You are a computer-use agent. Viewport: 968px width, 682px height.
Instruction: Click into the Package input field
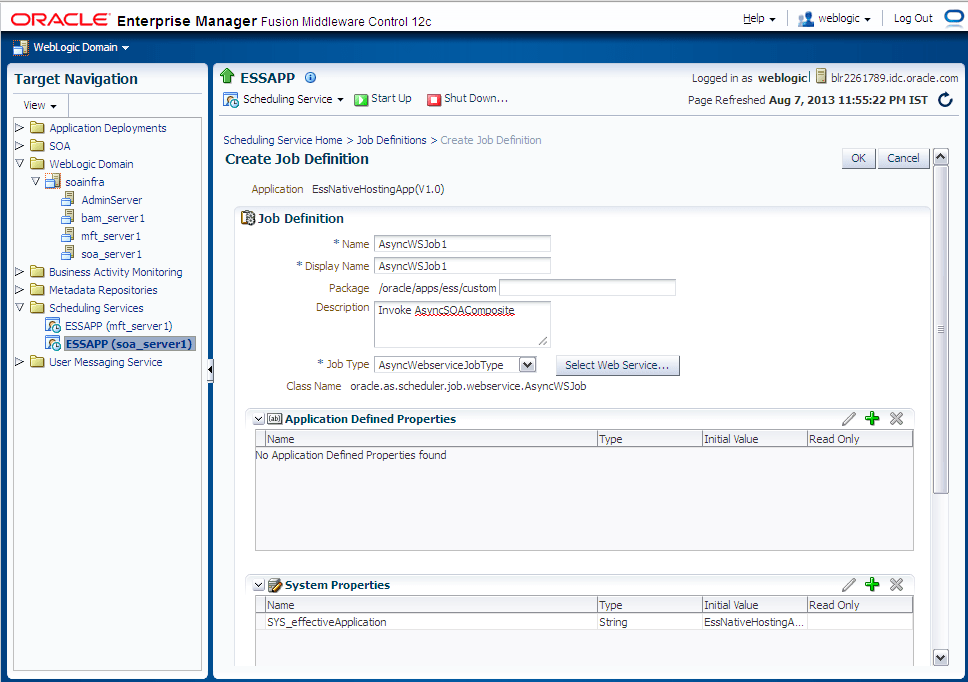coord(587,288)
